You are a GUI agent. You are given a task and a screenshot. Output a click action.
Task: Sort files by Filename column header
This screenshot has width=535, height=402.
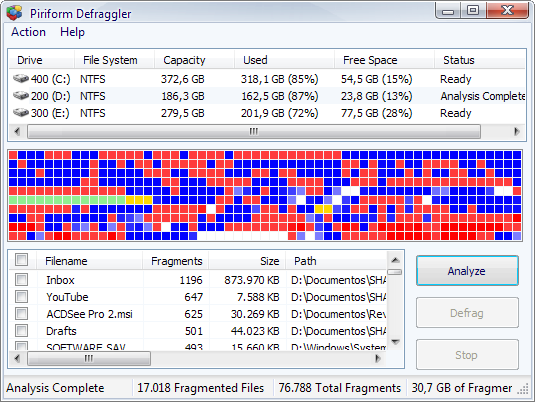tap(89, 261)
